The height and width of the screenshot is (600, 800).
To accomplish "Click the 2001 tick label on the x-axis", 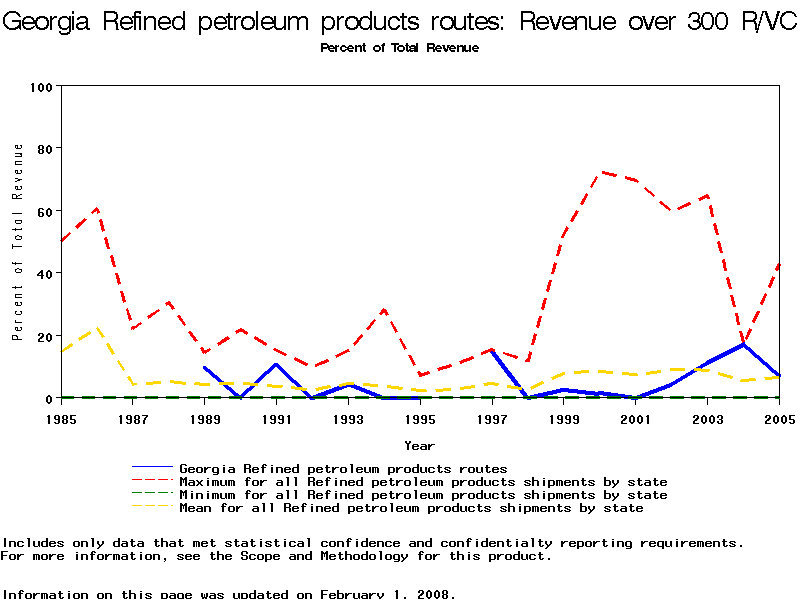I will point(634,419).
